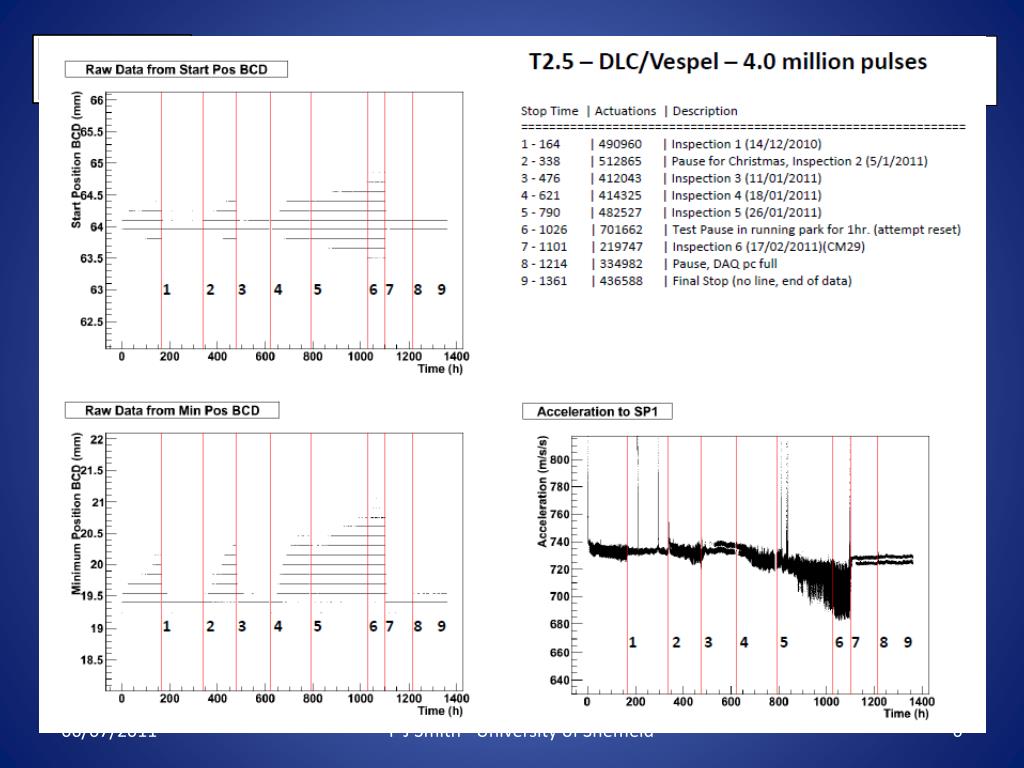Click stop marker '2' in the Acceleration chart
1024x768 pixels.
coord(677,643)
